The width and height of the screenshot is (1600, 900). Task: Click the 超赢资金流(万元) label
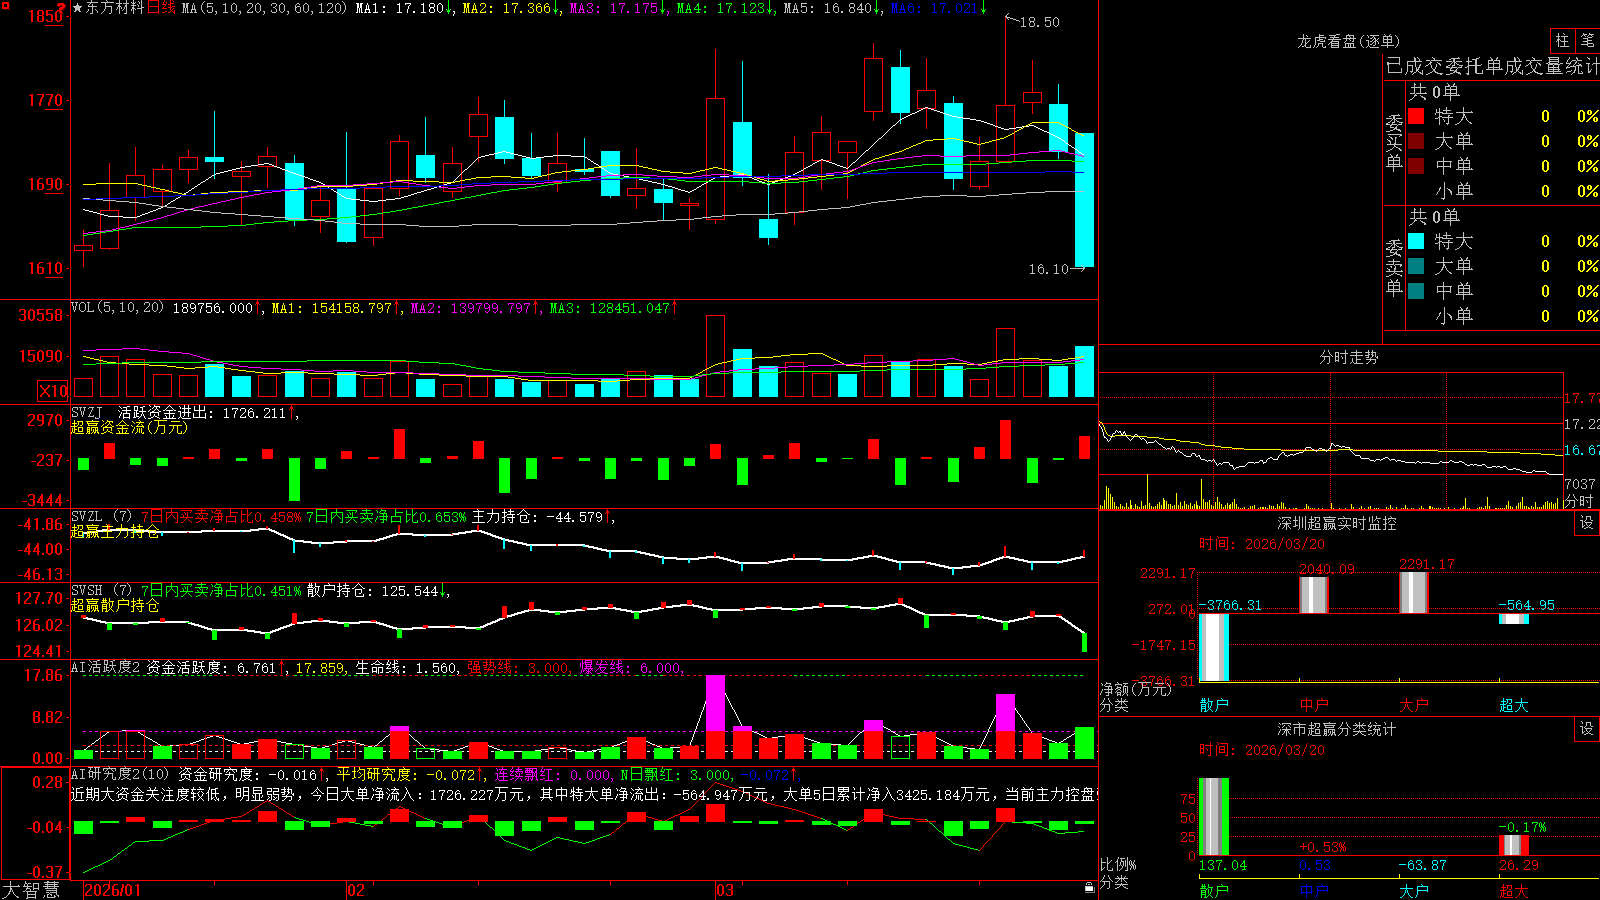(x=129, y=427)
